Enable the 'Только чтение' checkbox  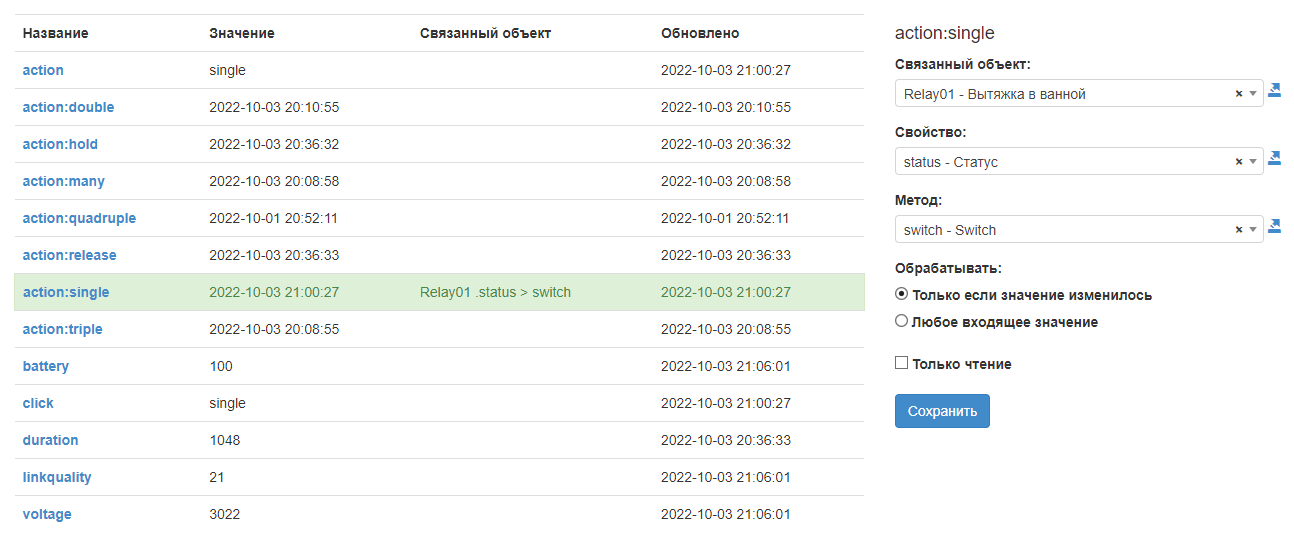tap(901, 363)
